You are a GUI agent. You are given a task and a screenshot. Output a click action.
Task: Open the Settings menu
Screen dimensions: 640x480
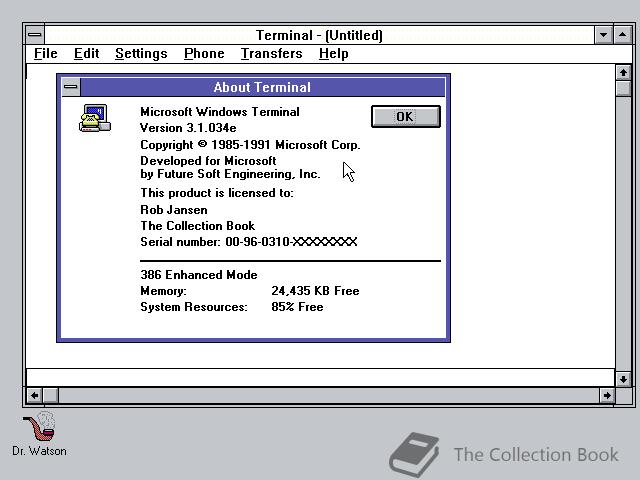pyautogui.click(x=141, y=53)
